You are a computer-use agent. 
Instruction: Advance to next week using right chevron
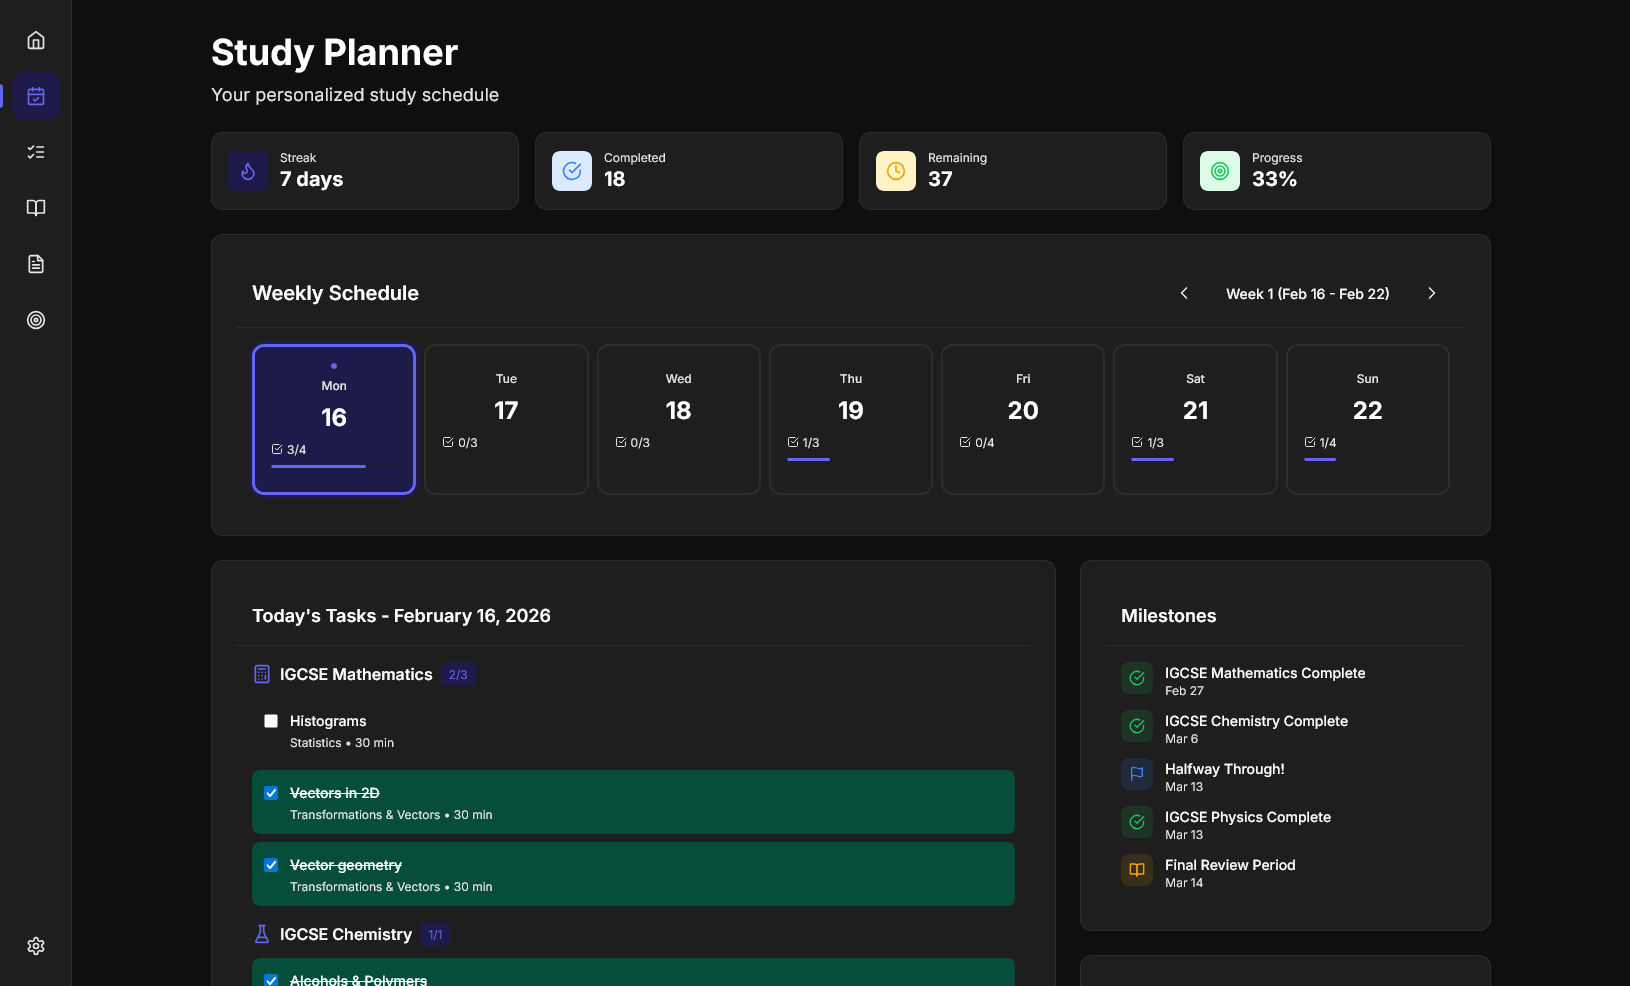[x=1431, y=293]
